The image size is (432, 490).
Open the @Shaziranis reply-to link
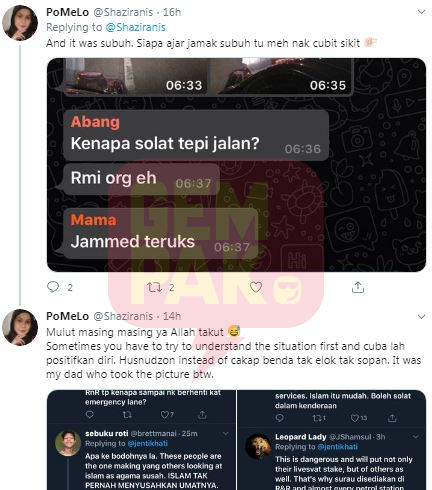click(135, 27)
